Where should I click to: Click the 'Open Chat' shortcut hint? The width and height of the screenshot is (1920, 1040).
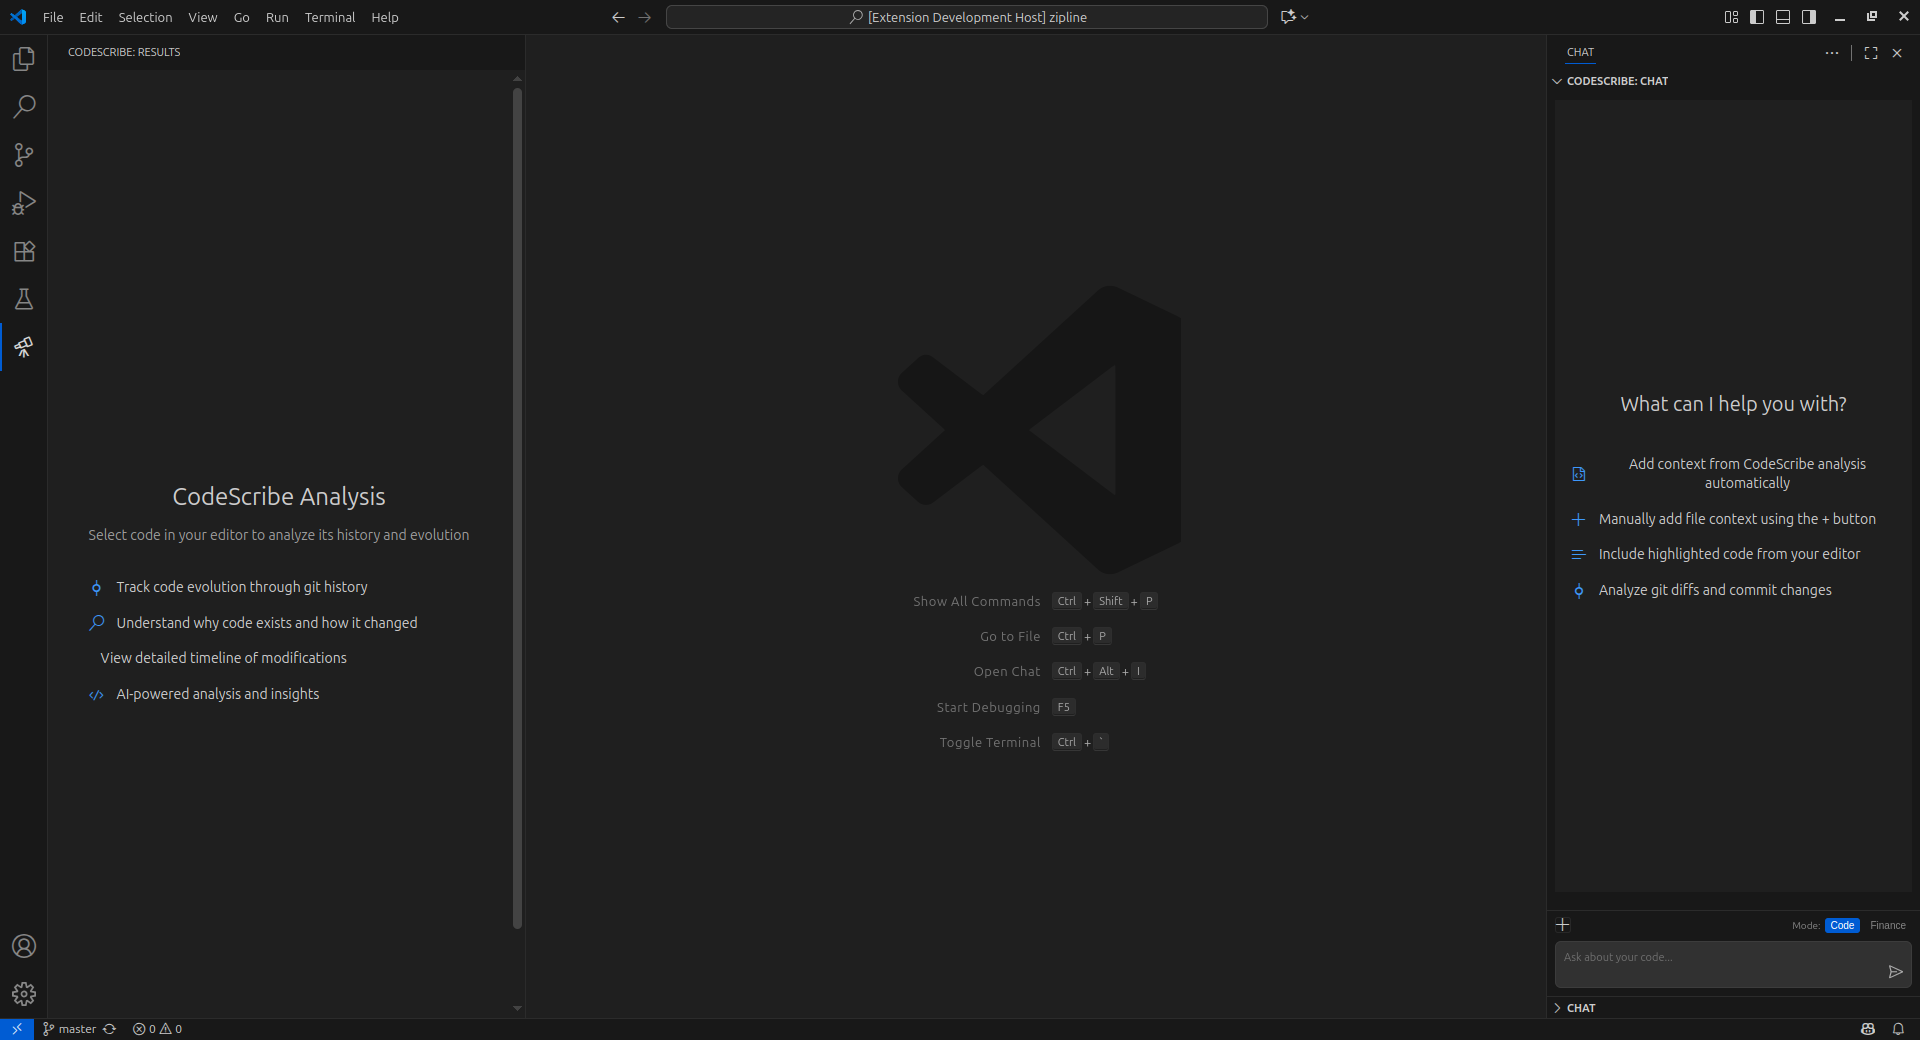point(1060,671)
